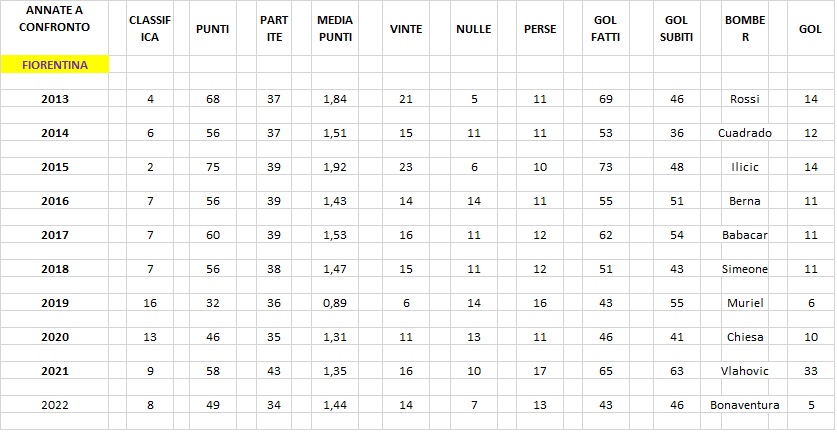Screen dimensions: 837x432
Task: Click the 2022 year cell
Action: (x=54, y=405)
